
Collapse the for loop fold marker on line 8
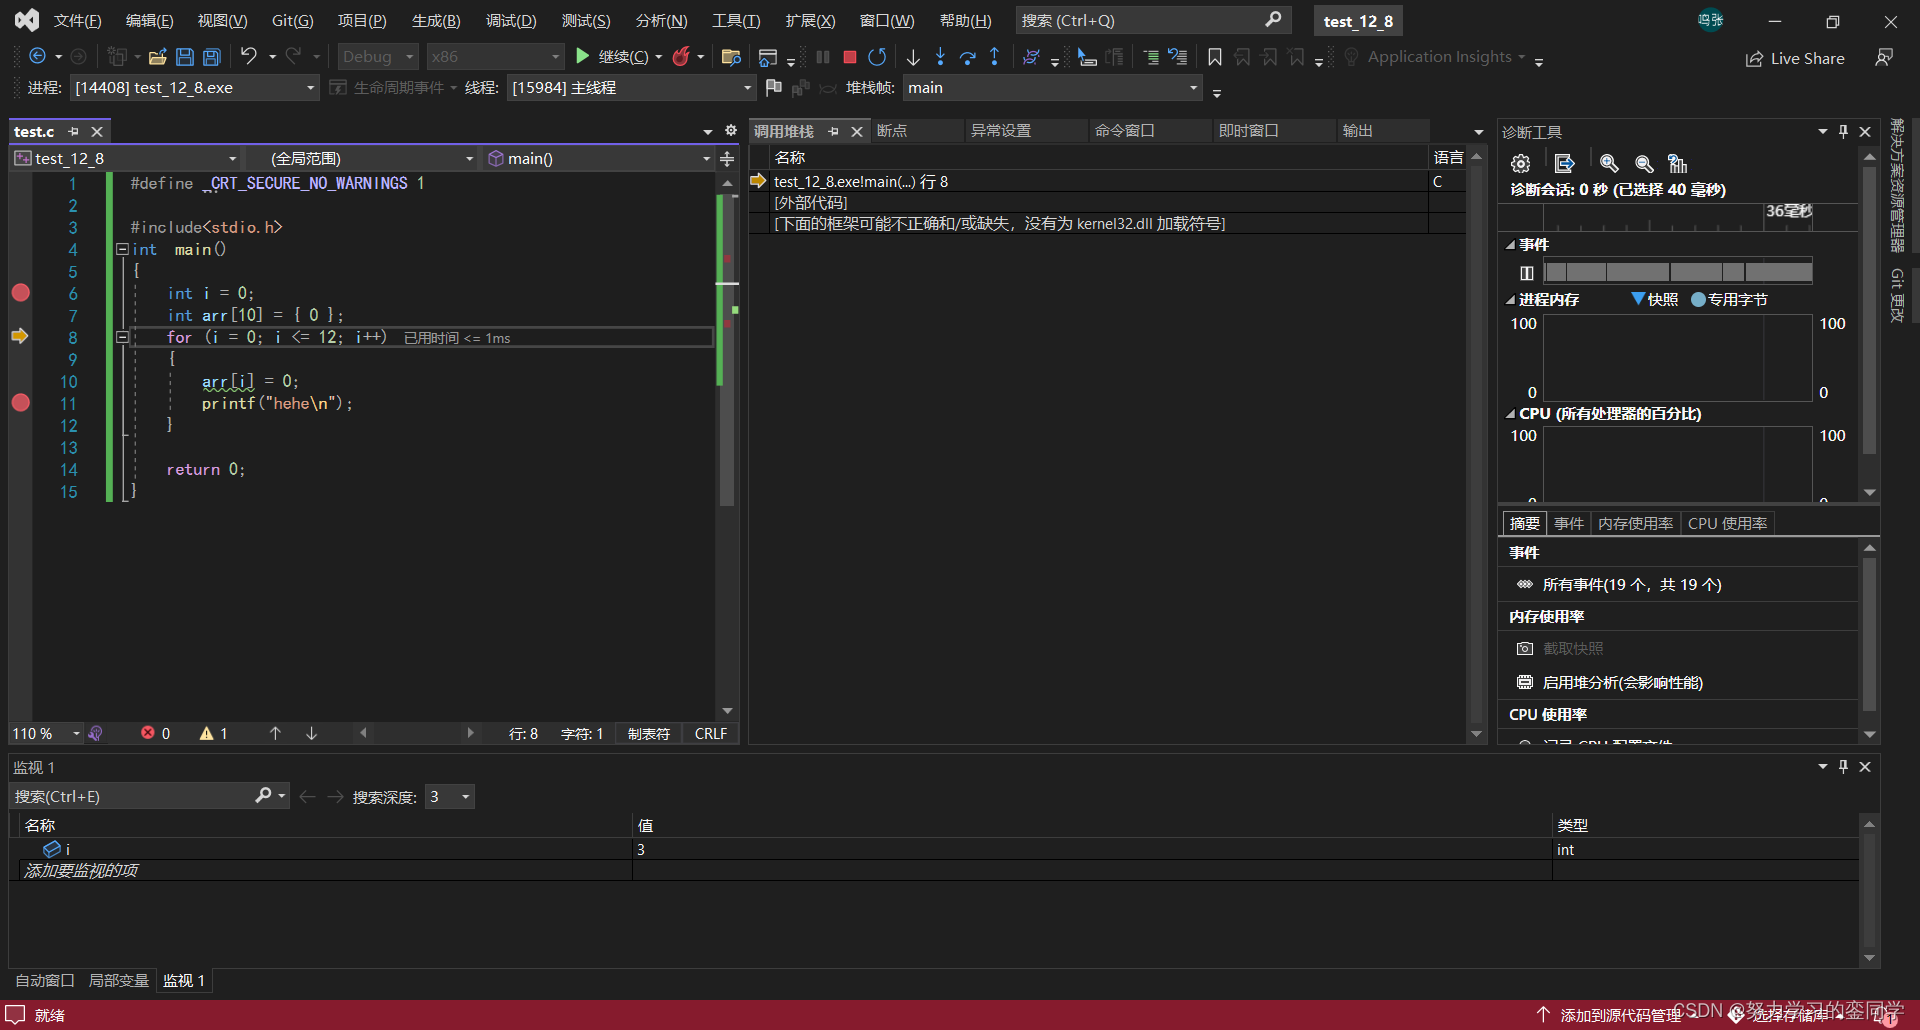coord(123,338)
